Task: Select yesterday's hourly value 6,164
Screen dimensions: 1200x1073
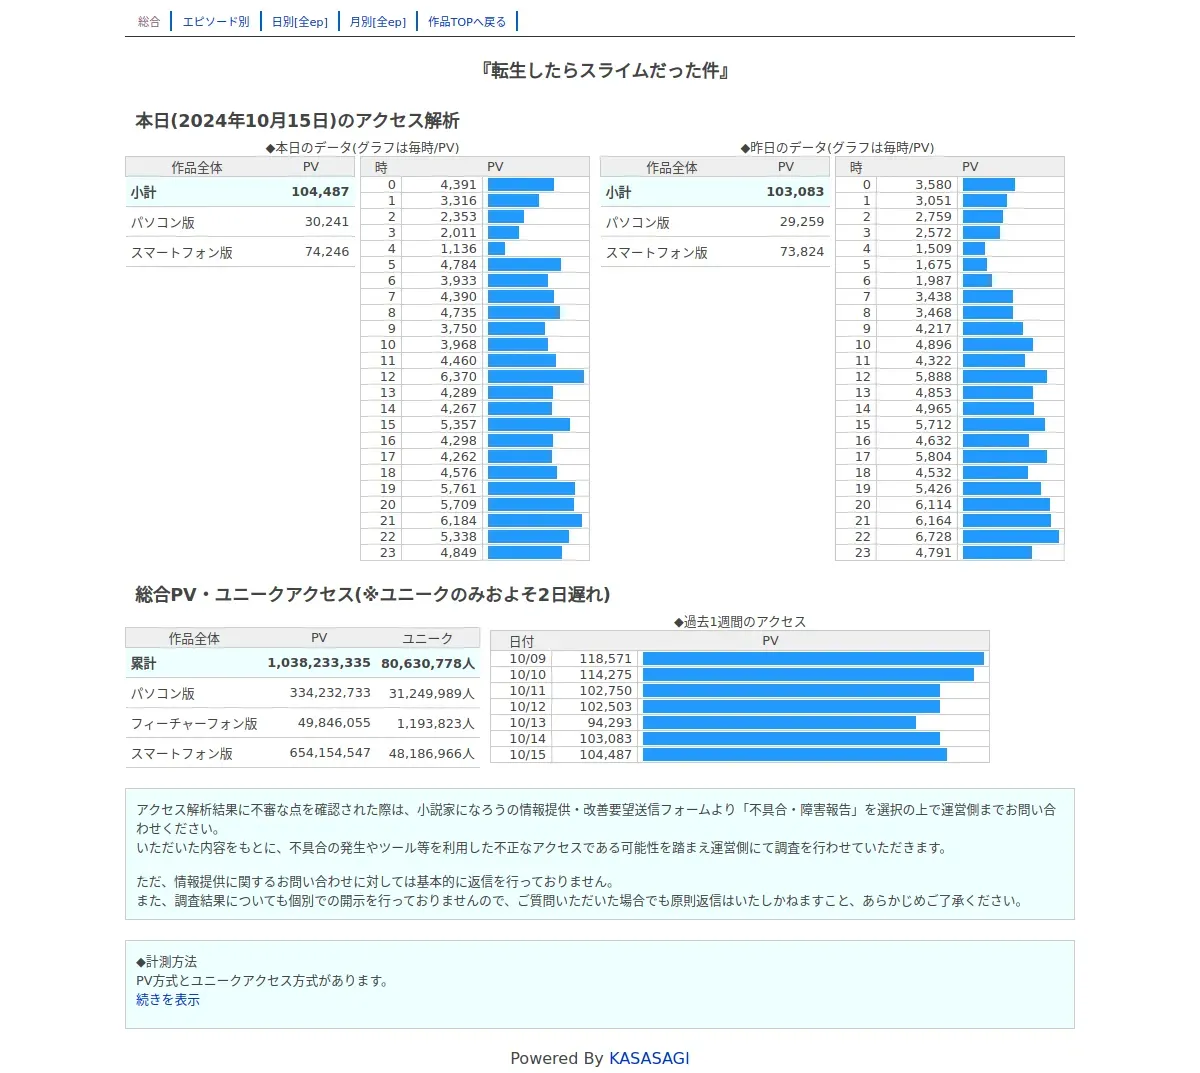Action: (933, 521)
